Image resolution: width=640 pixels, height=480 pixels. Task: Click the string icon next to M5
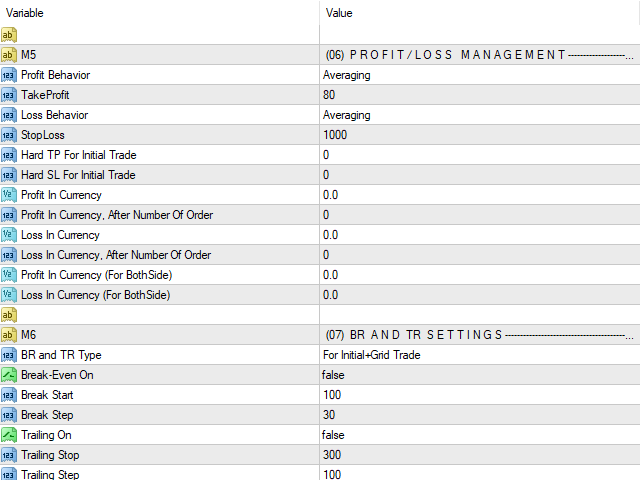tap(9, 55)
